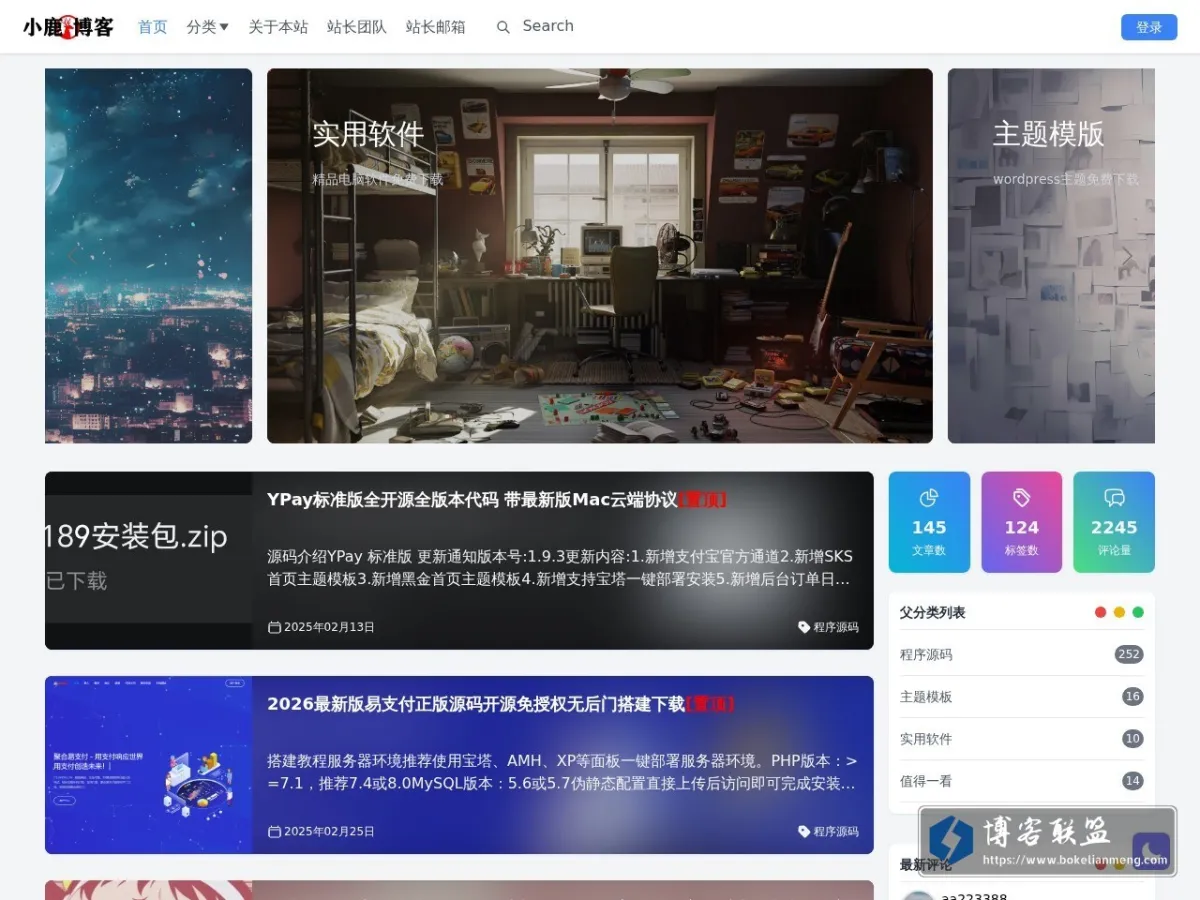This screenshot has height=900, width=1200.
Task: Click the 小鹿博客 site logo
Action: pyautogui.click(x=68, y=27)
